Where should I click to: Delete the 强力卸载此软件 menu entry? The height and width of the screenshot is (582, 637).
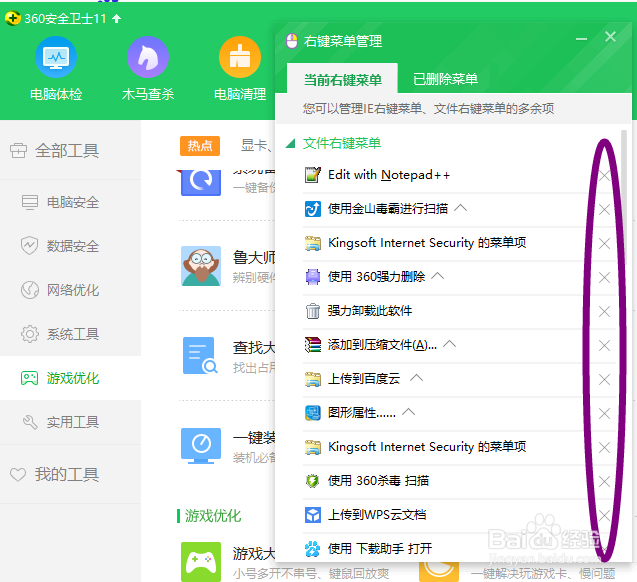[x=604, y=312]
